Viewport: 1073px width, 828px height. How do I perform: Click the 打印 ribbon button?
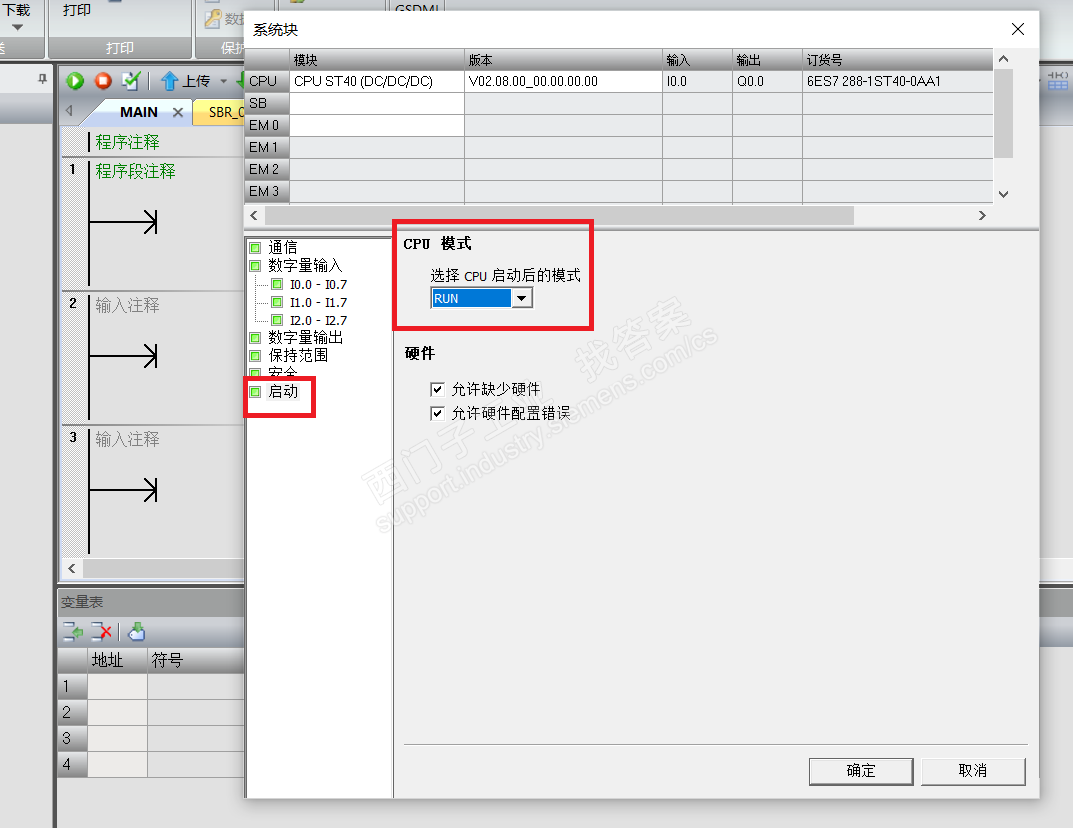pos(77,10)
